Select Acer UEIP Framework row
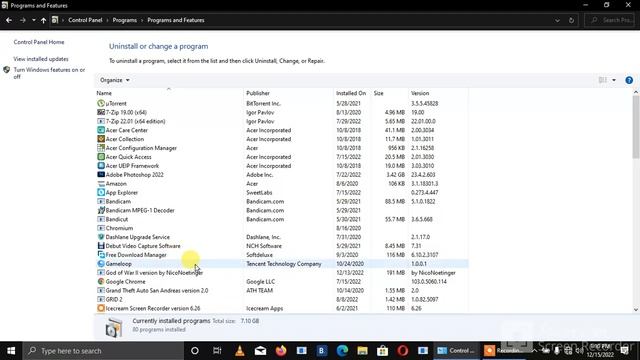 point(282,166)
